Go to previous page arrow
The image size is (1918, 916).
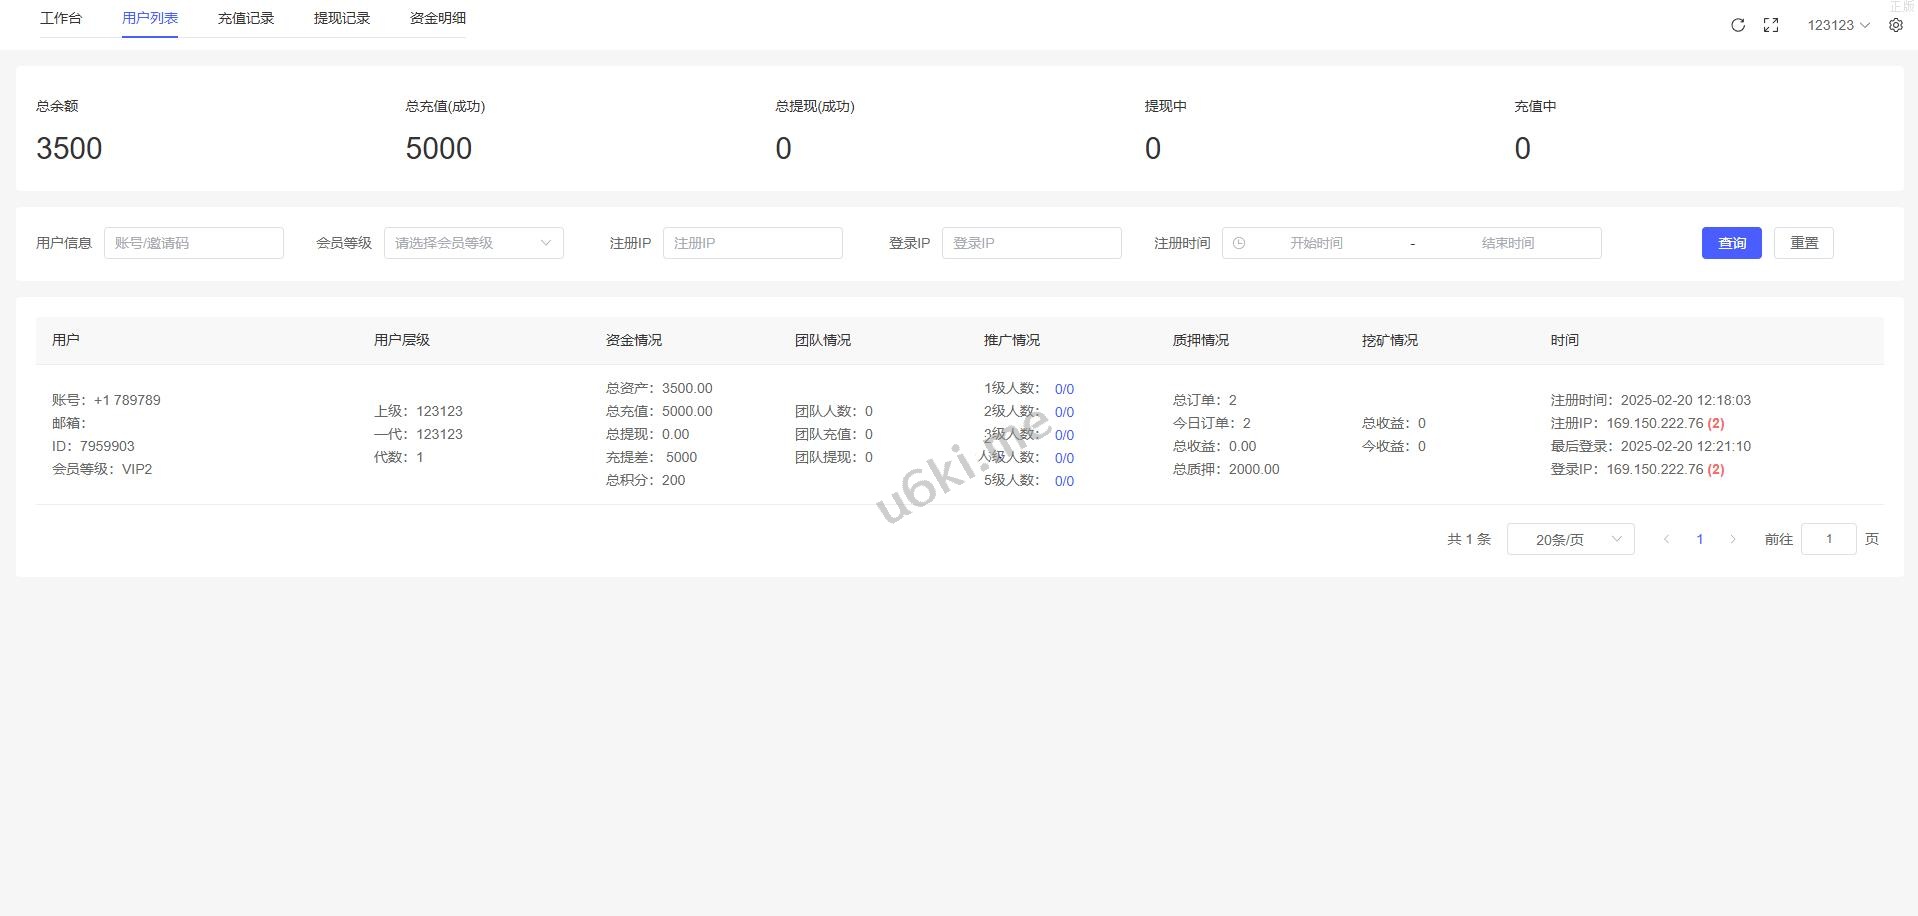(1666, 539)
